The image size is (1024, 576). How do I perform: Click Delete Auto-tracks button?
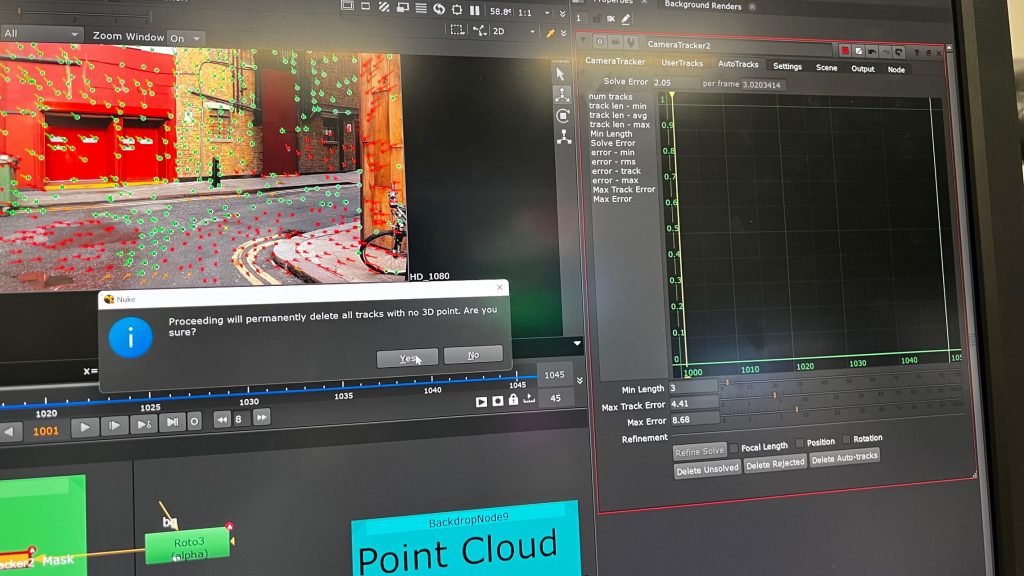[844, 458]
